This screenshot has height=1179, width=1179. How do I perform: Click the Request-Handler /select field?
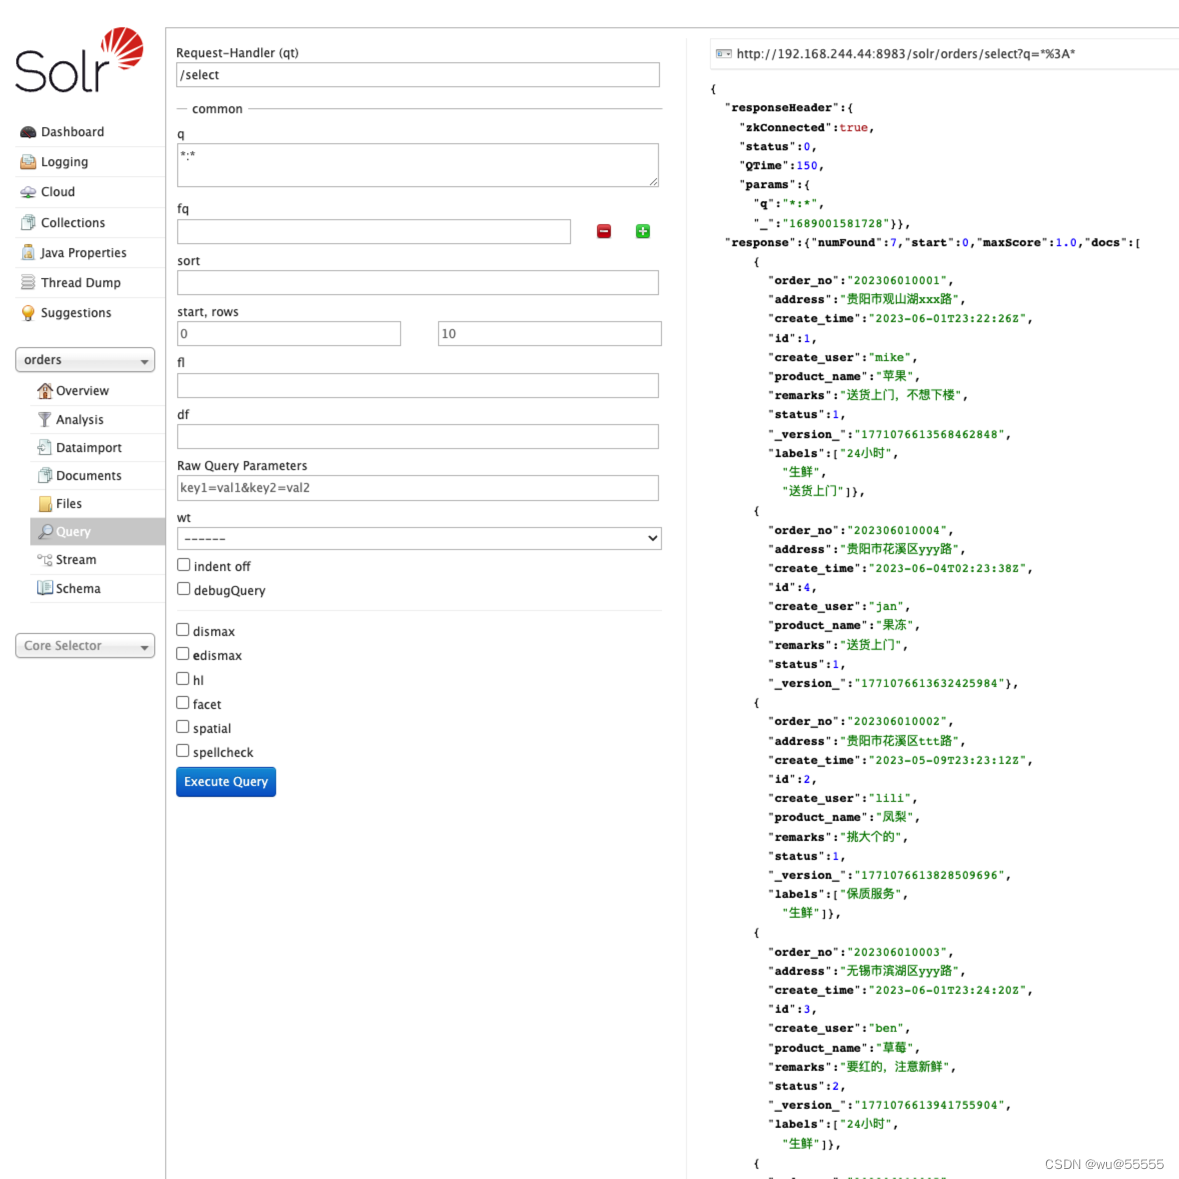[418, 75]
